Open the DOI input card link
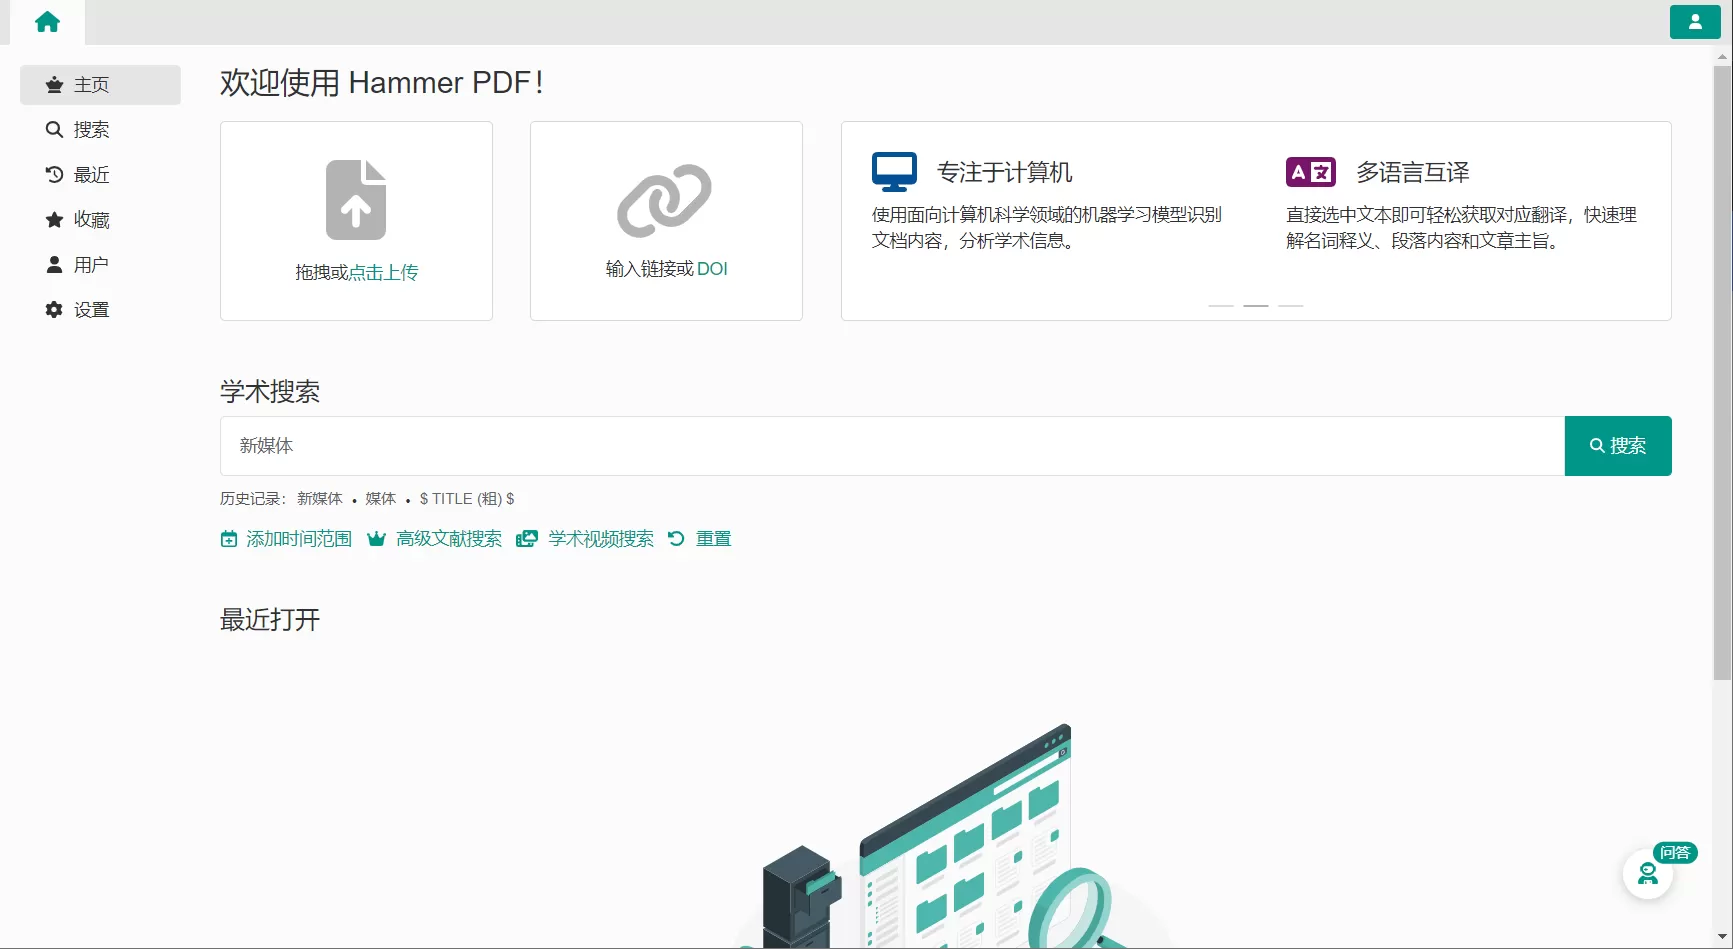The image size is (1733, 949). (713, 268)
